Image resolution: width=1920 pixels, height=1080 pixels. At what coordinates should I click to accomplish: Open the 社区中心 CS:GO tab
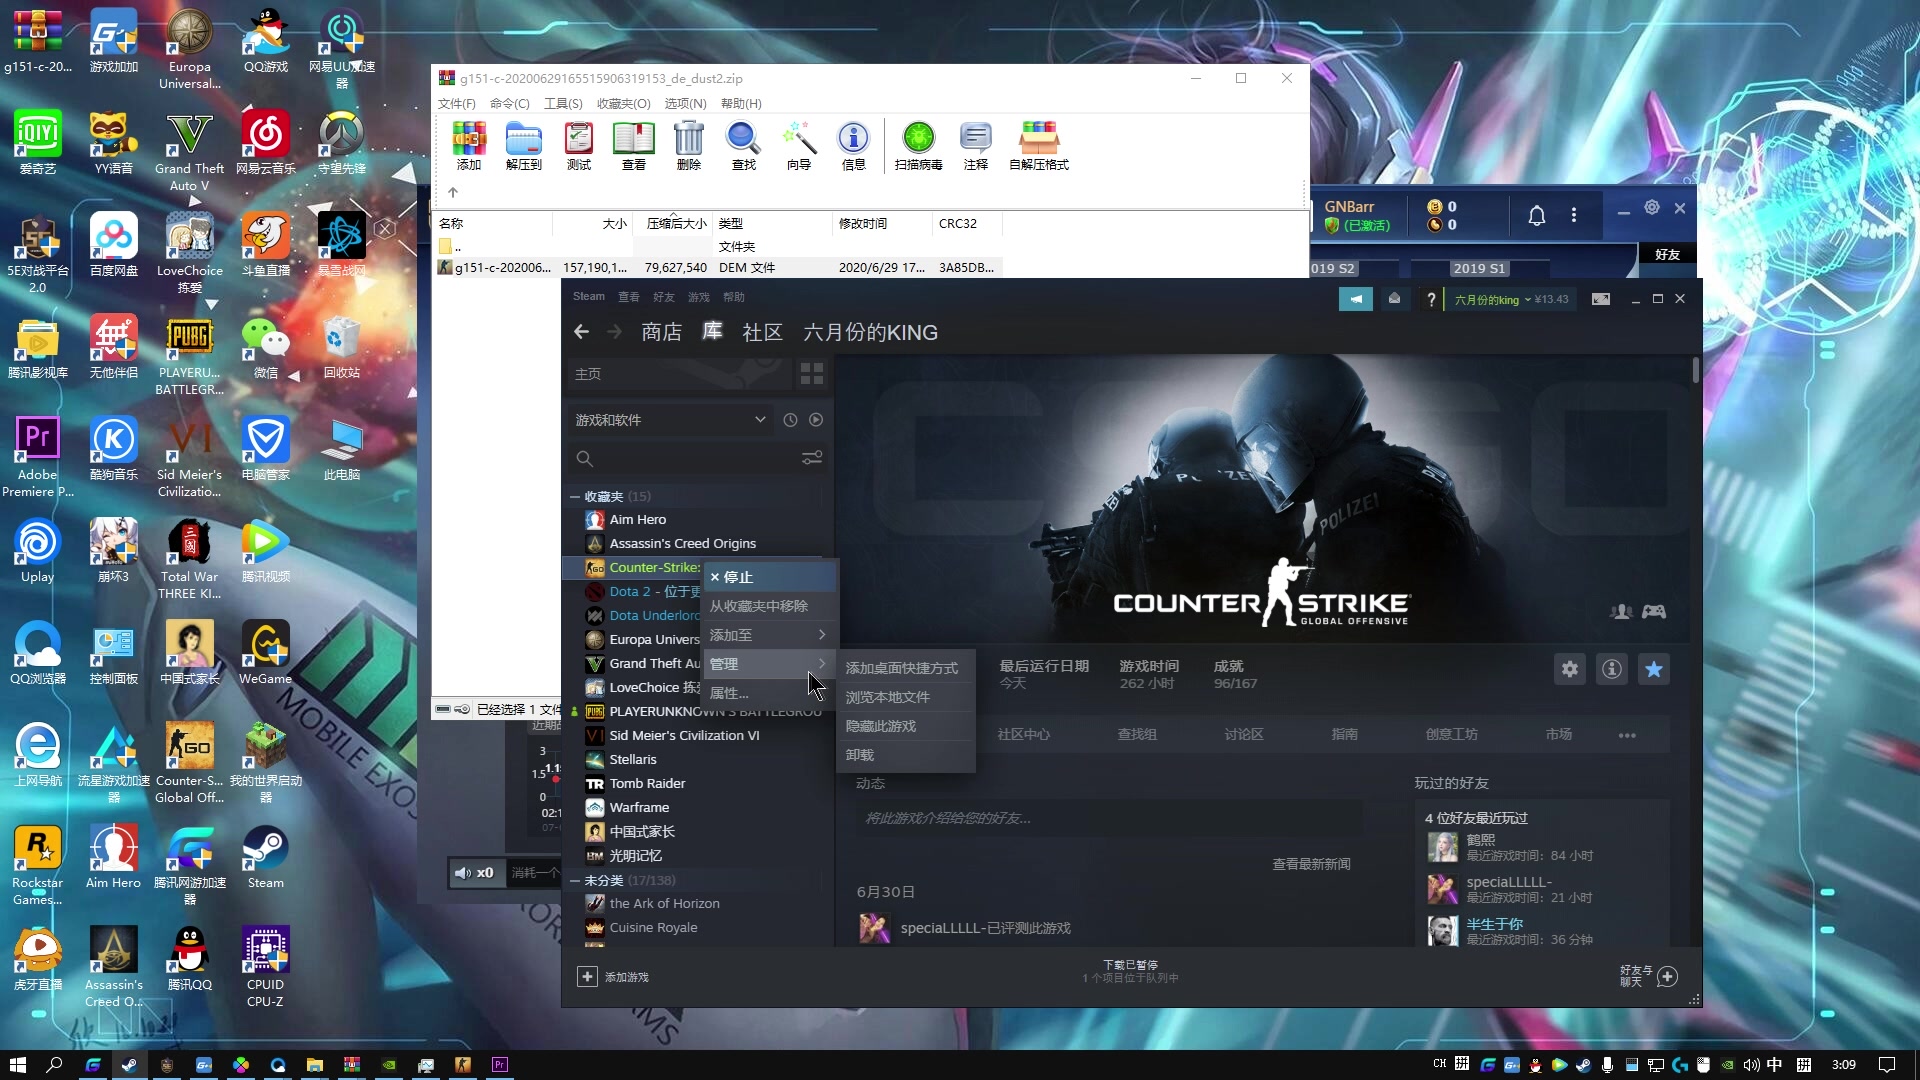[x=1023, y=734]
